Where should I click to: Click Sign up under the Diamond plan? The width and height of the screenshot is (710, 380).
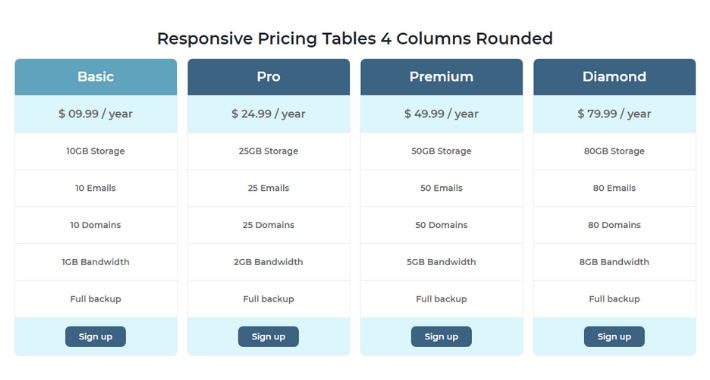(614, 337)
